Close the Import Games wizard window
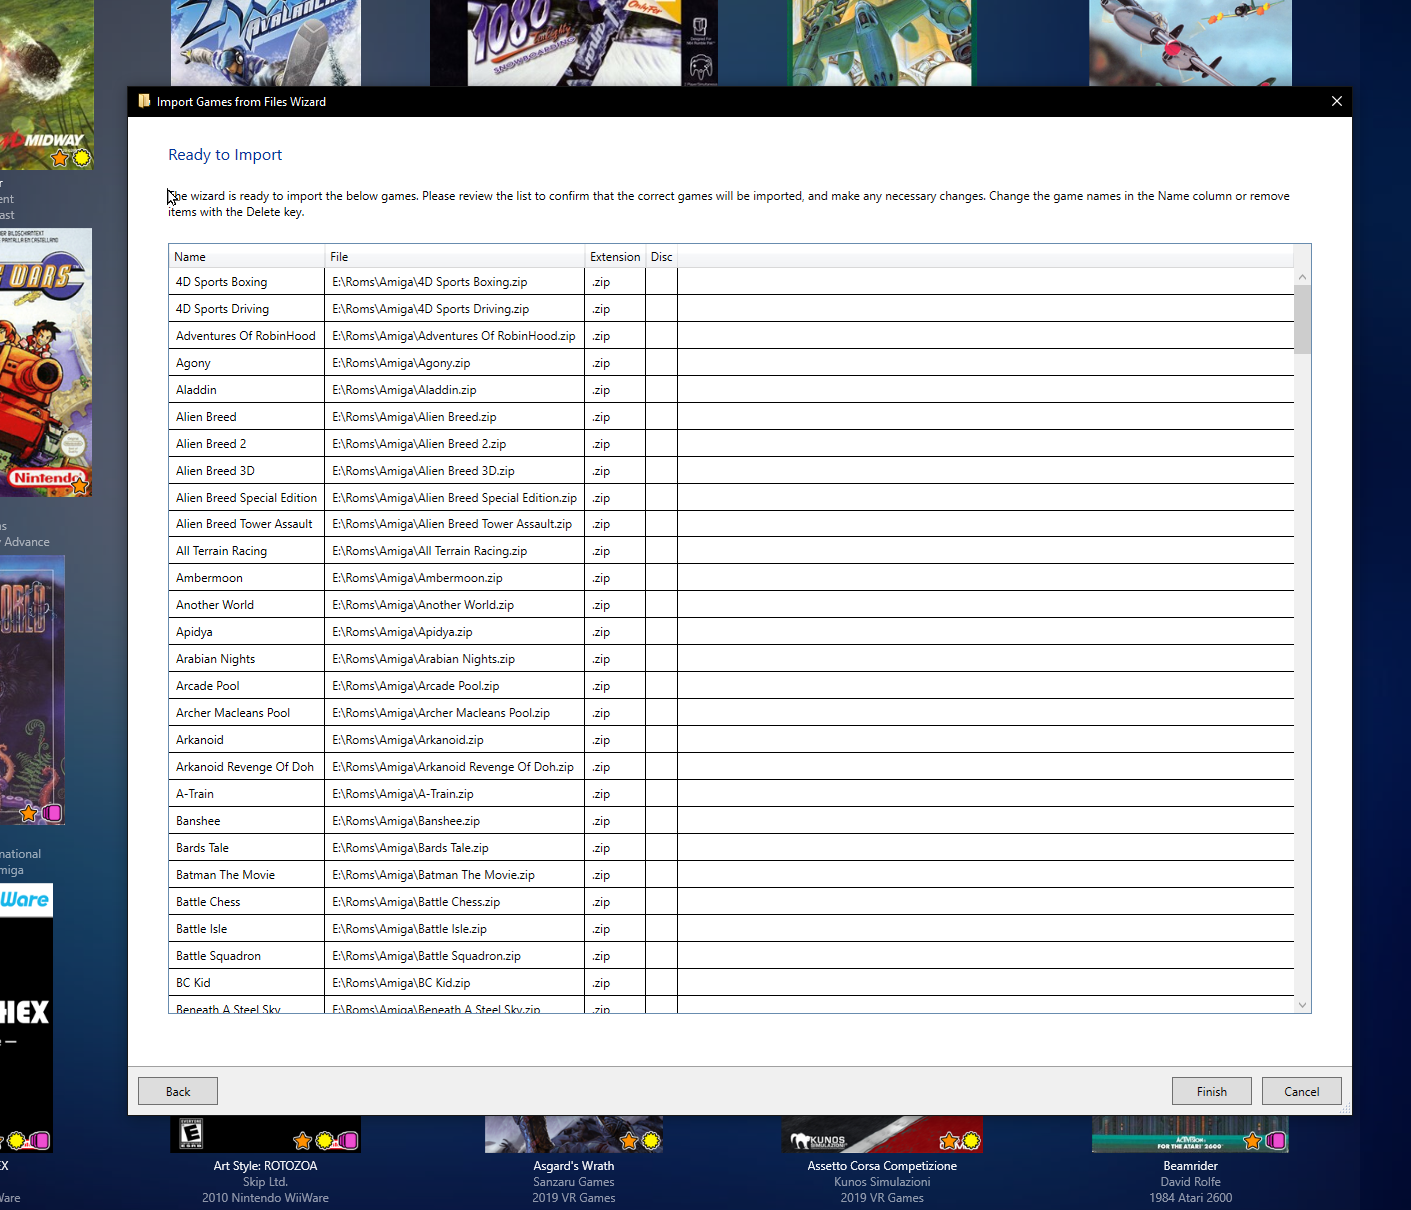 (1337, 101)
